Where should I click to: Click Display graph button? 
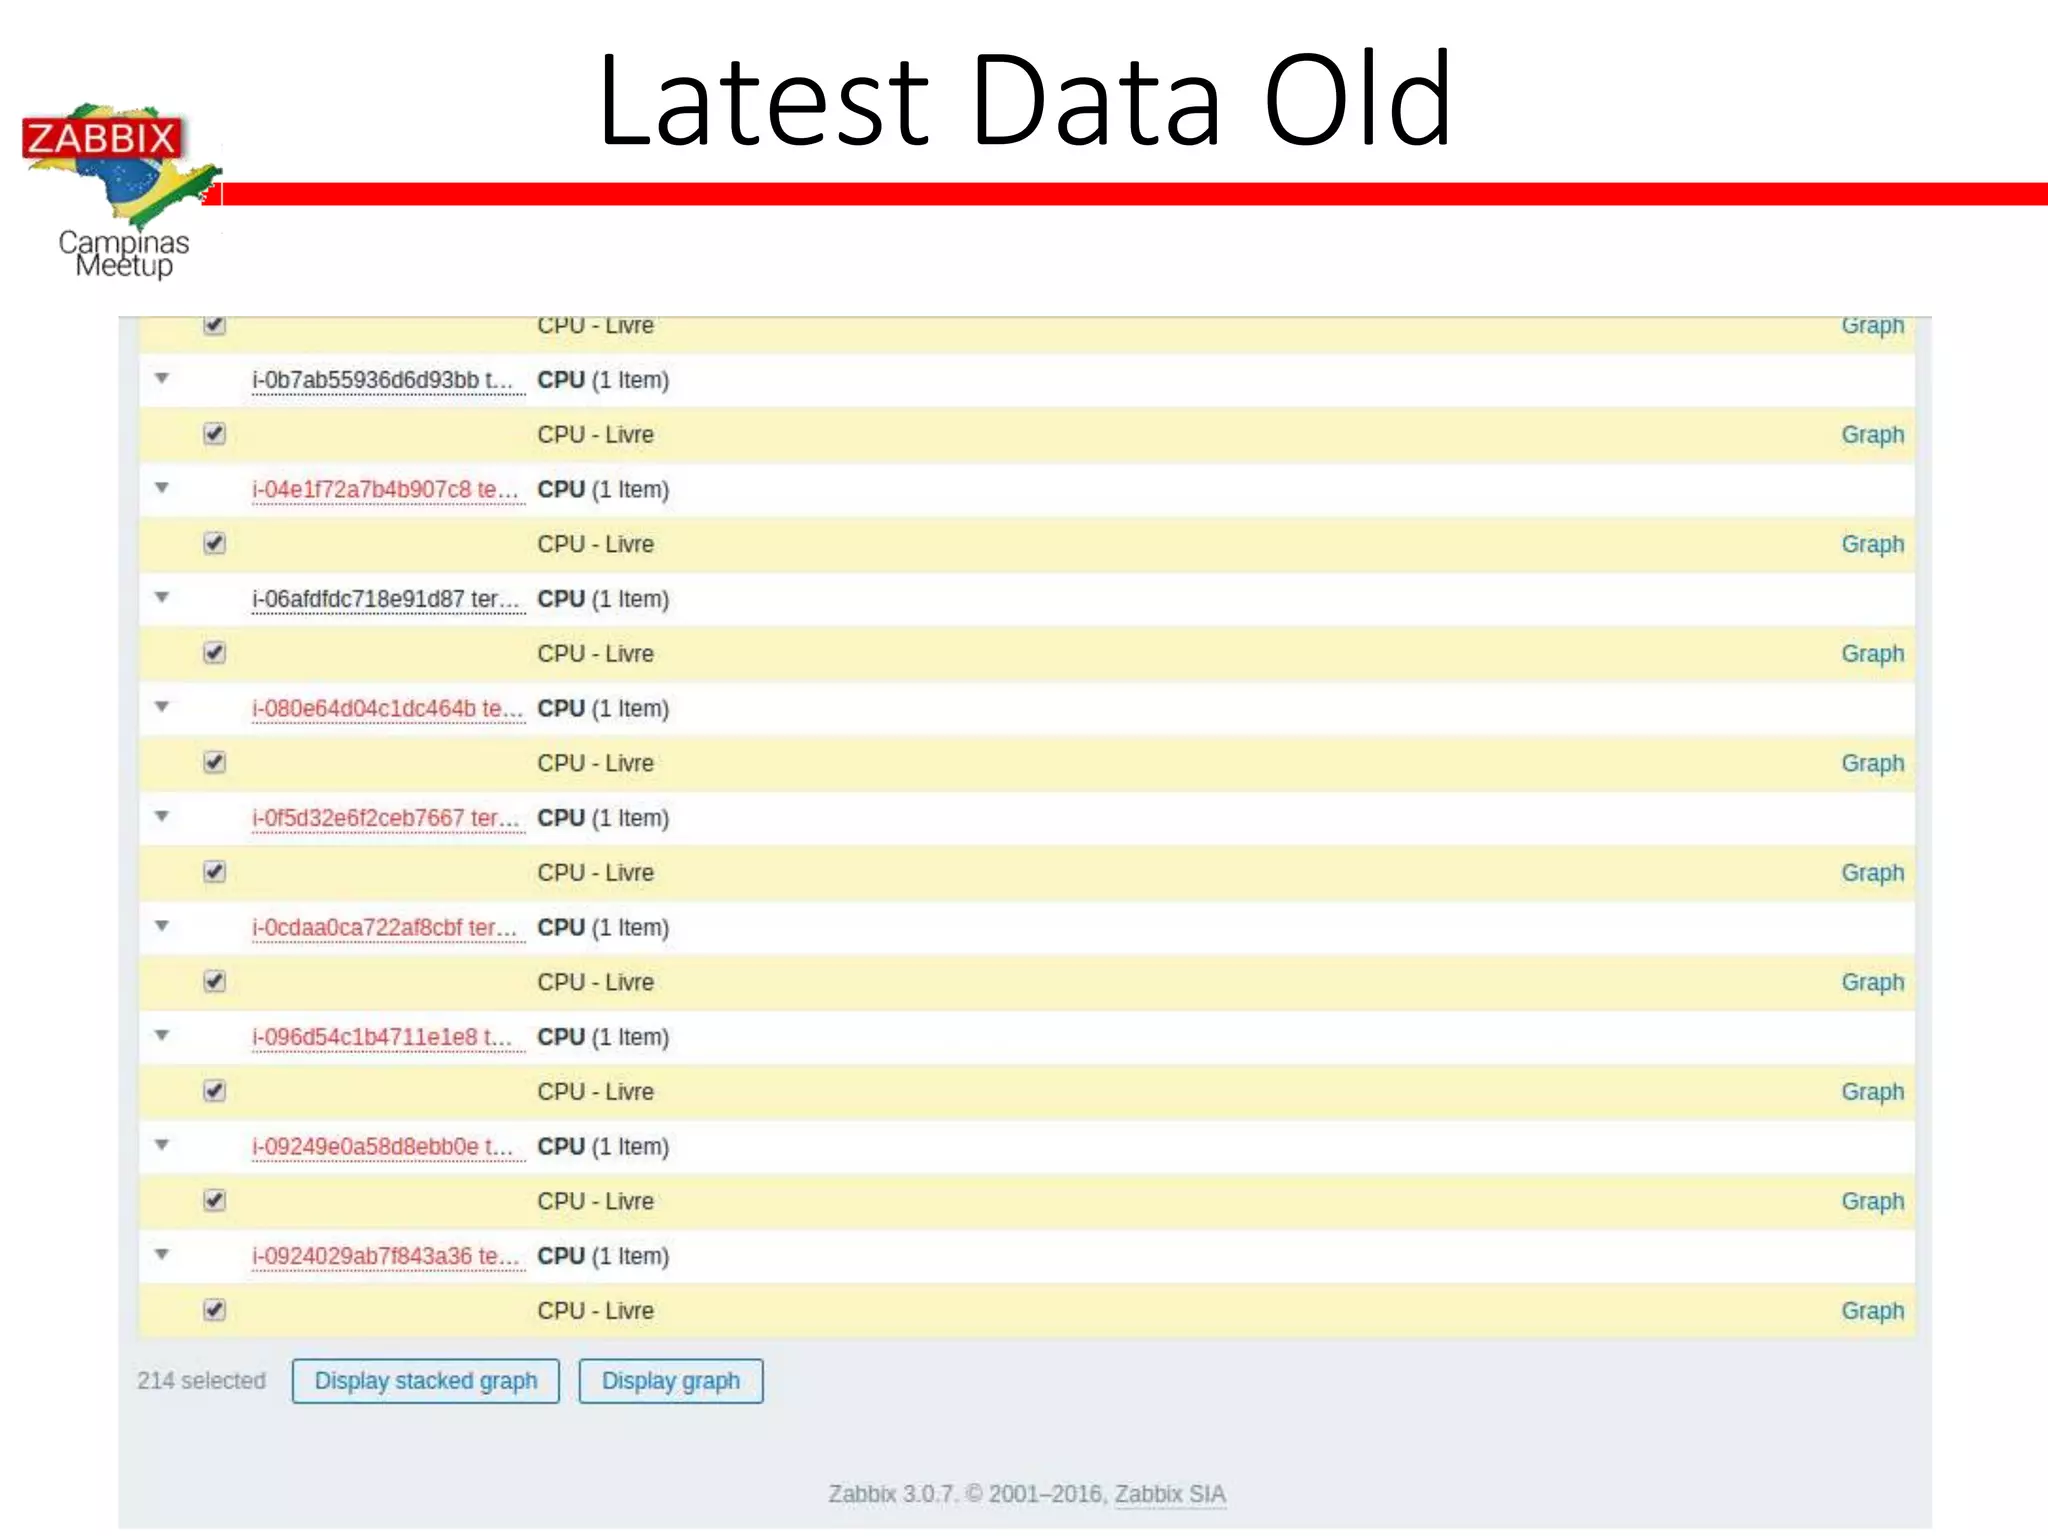click(x=670, y=1381)
